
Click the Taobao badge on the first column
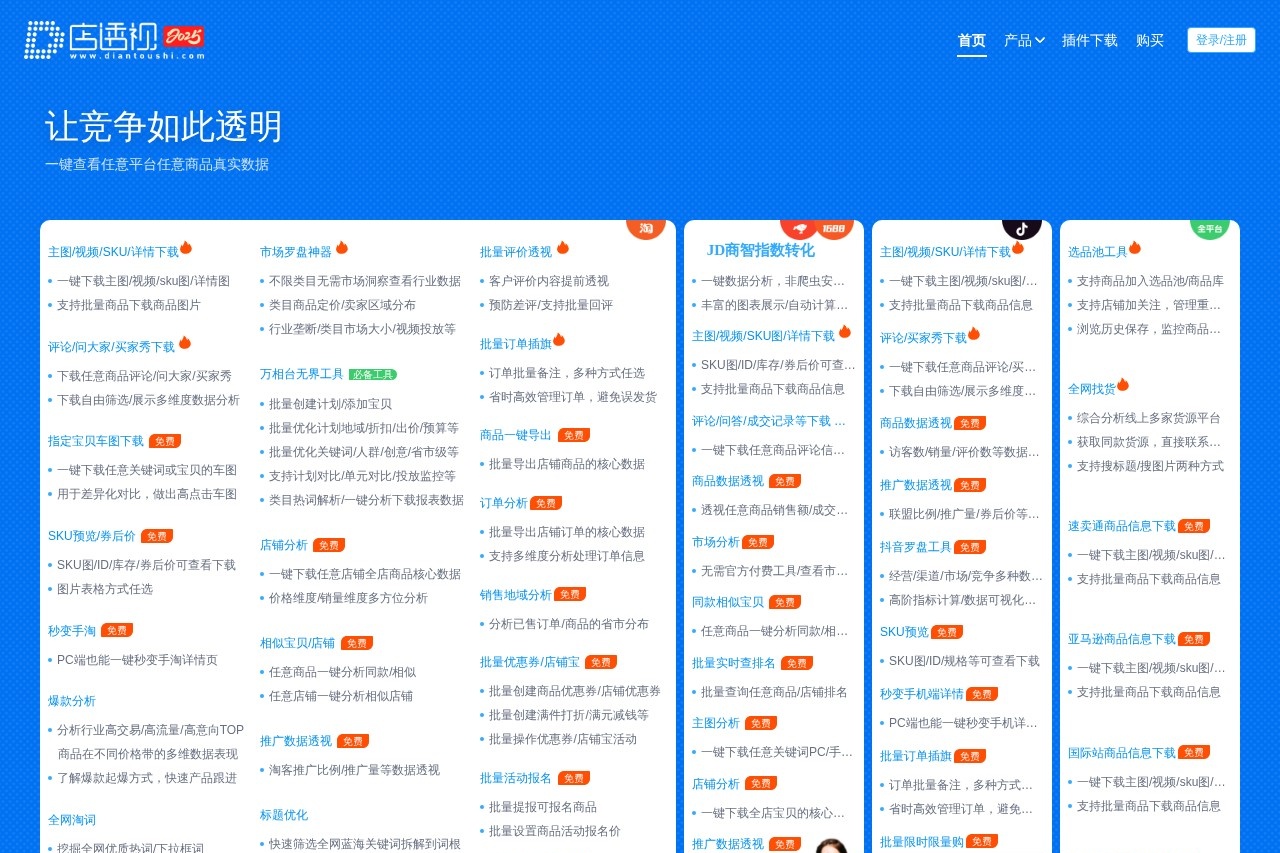coord(648,228)
